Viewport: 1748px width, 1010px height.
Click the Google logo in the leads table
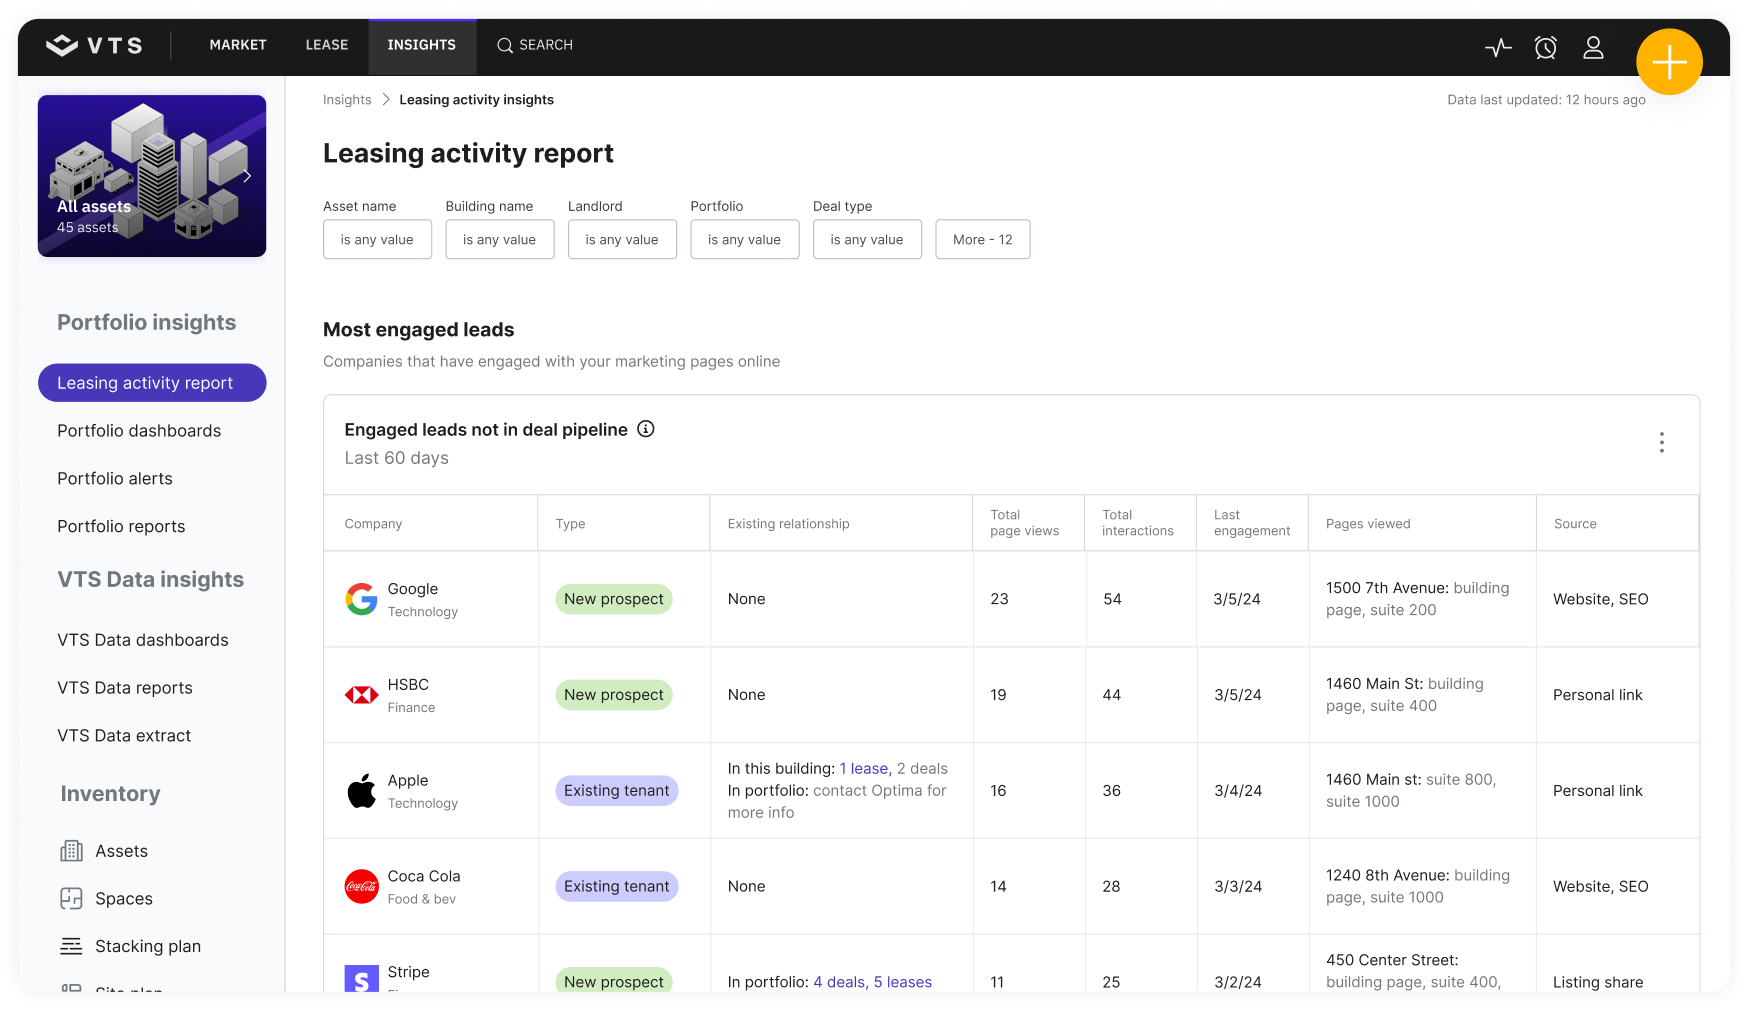pos(360,599)
